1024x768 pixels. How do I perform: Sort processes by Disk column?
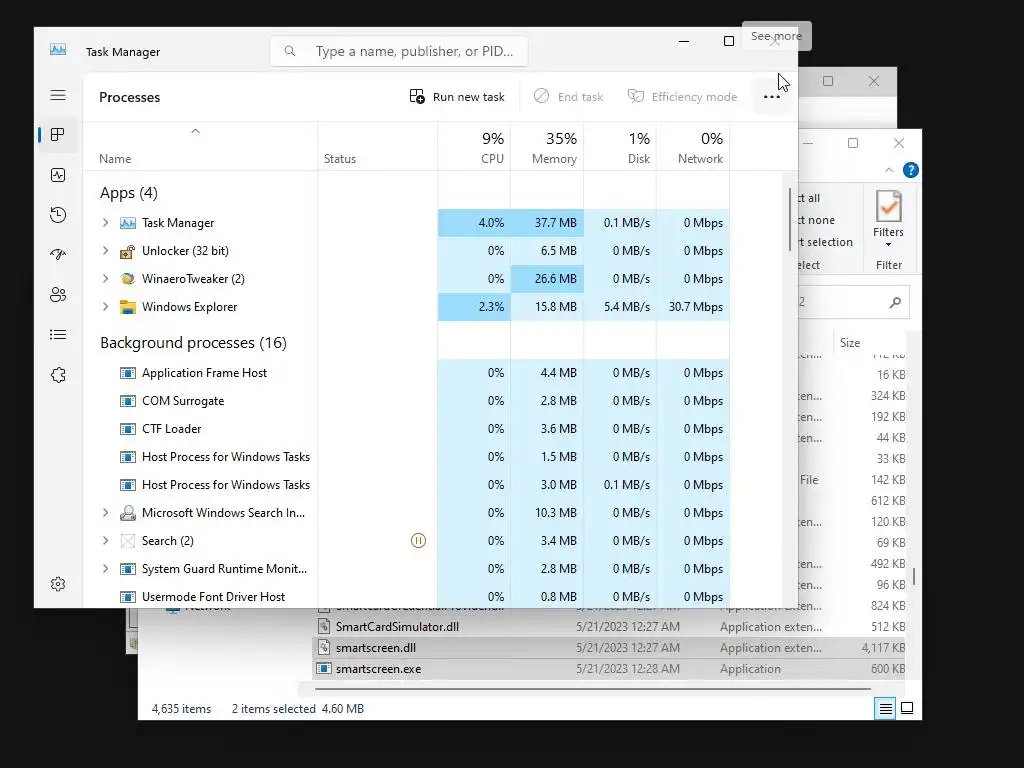tap(620, 146)
